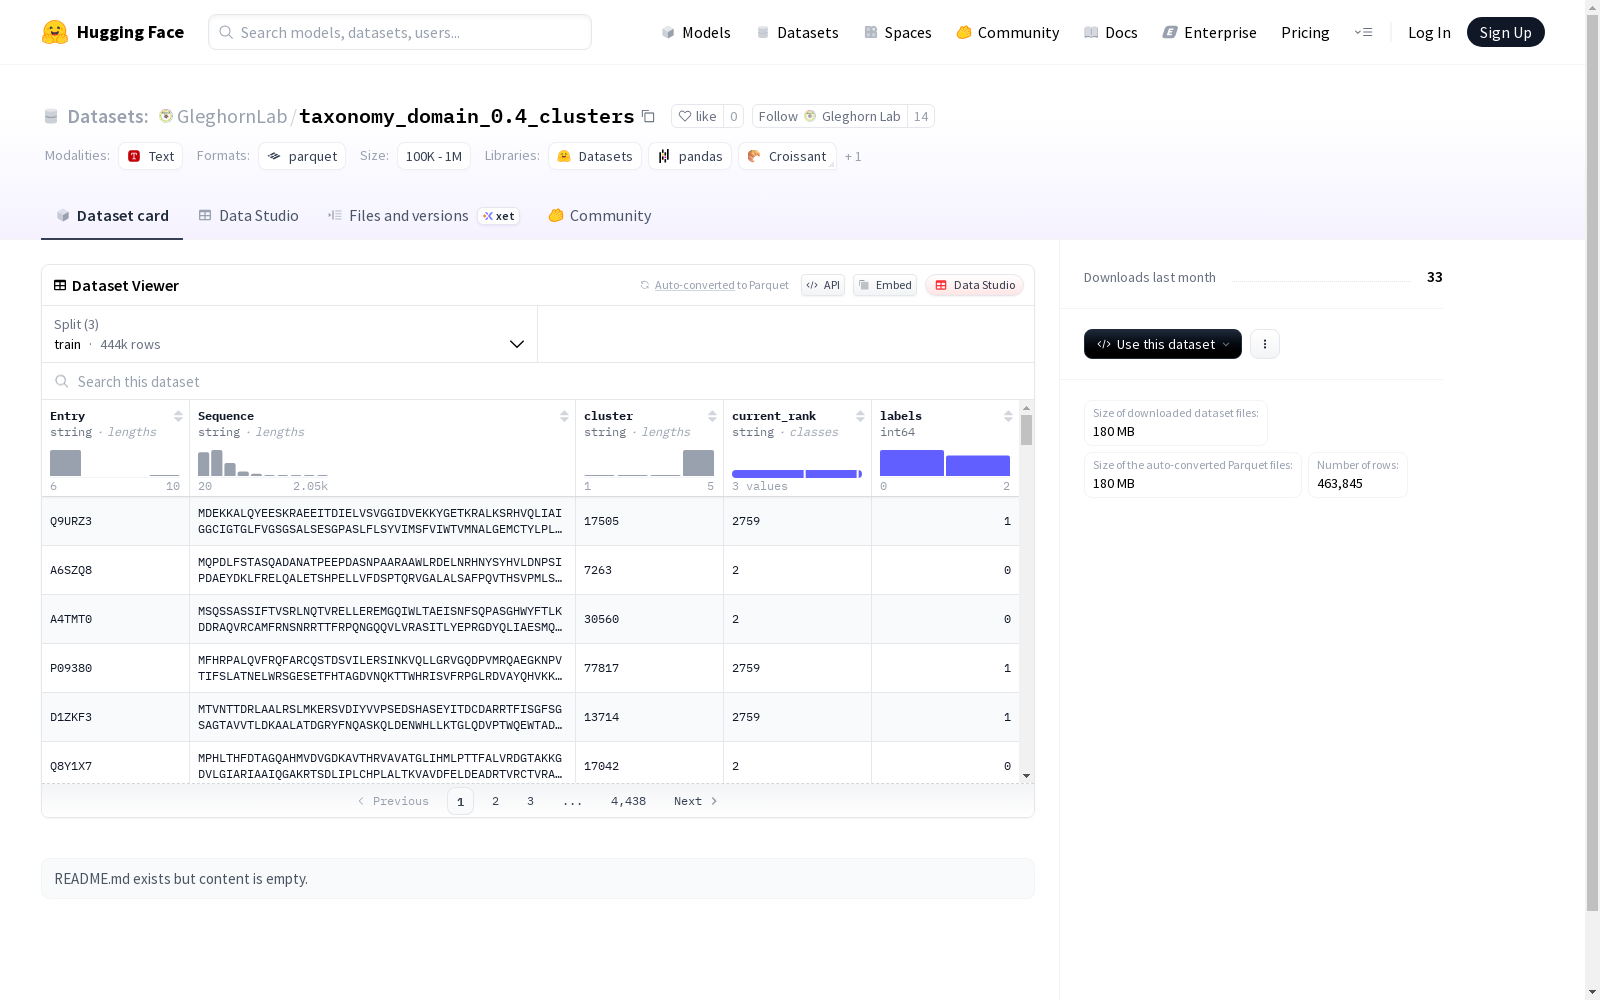This screenshot has width=1600, height=1000.
Task: Click the current_rank classes bar
Action: [x=797, y=474]
